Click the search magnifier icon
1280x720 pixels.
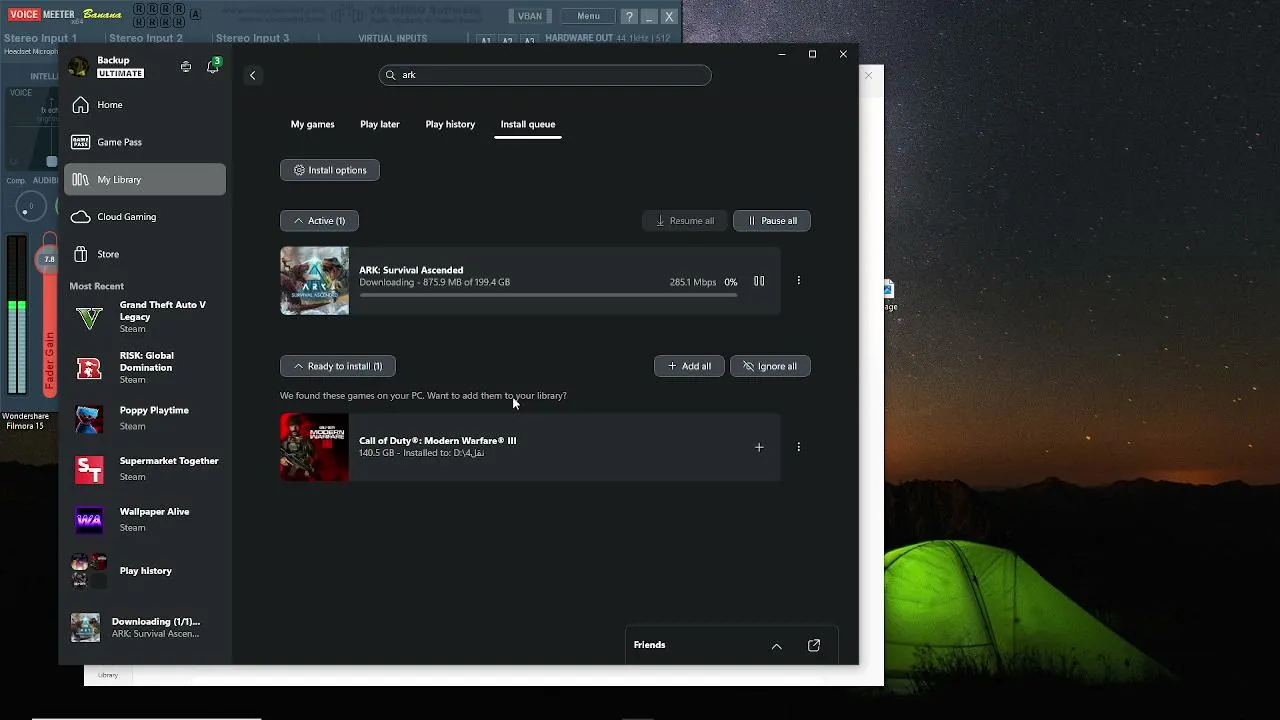(392, 75)
